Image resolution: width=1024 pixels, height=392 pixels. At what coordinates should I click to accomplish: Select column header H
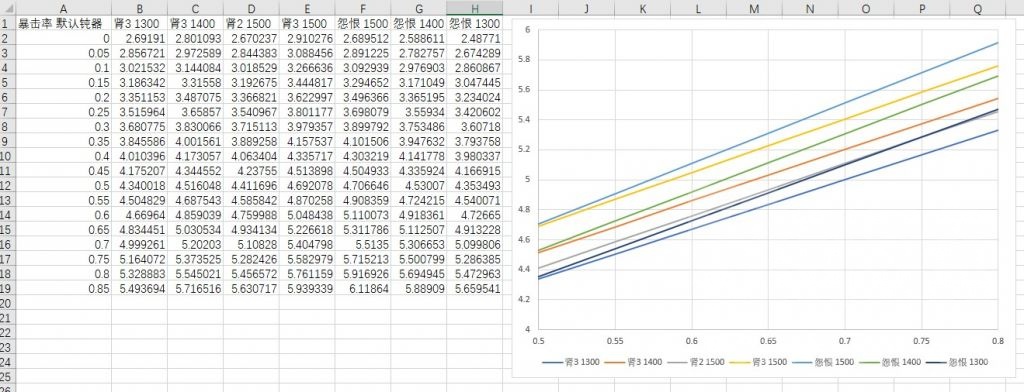click(475, 8)
